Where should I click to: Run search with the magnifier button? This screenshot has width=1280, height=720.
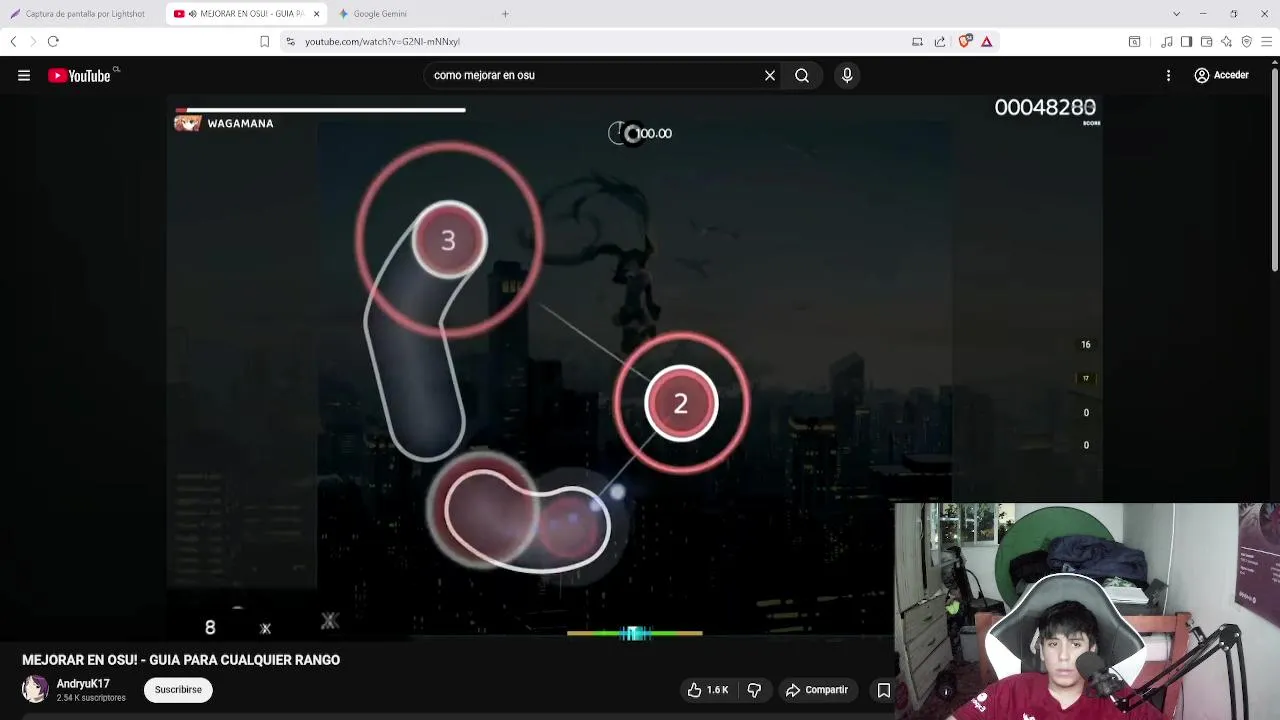(802, 75)
